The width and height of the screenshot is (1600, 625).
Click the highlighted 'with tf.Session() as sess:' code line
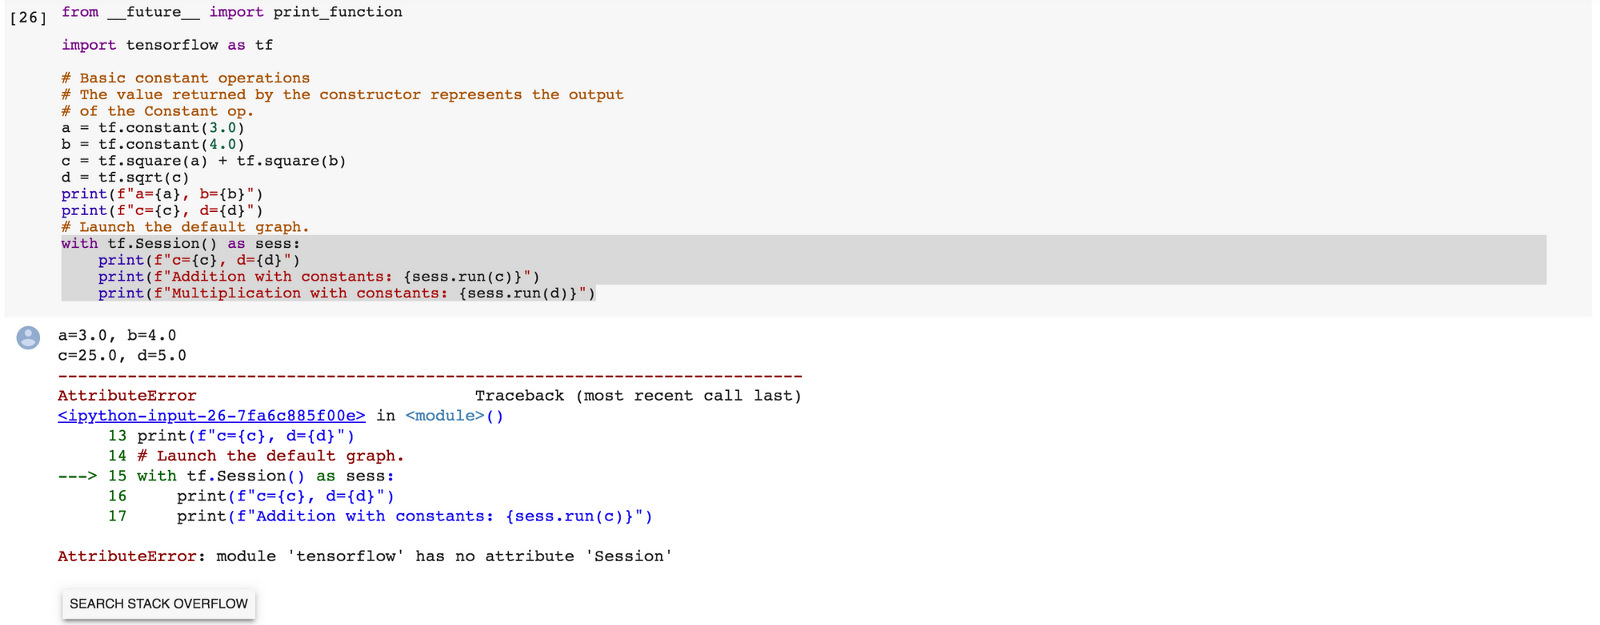coord(180,244)
